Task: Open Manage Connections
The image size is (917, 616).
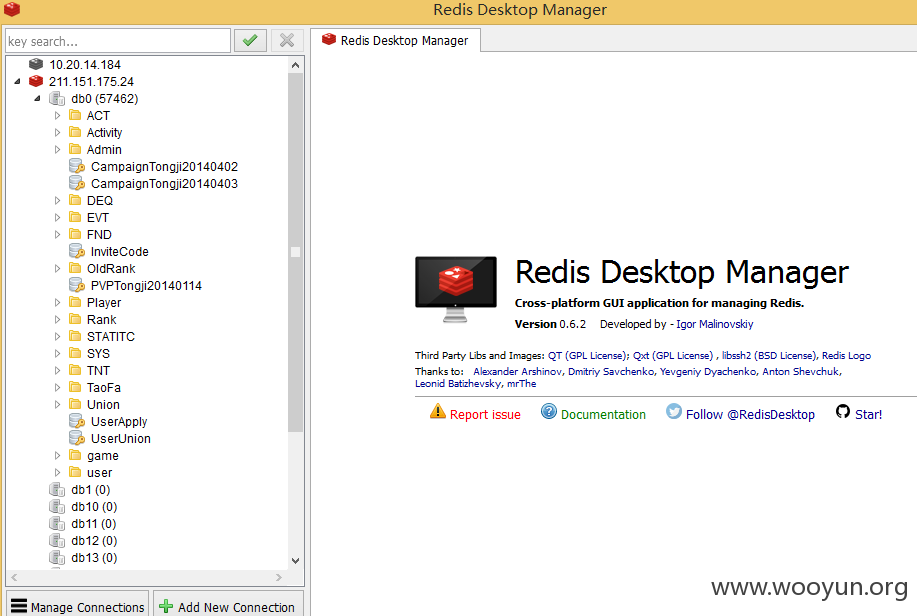Action: point(78,606)
